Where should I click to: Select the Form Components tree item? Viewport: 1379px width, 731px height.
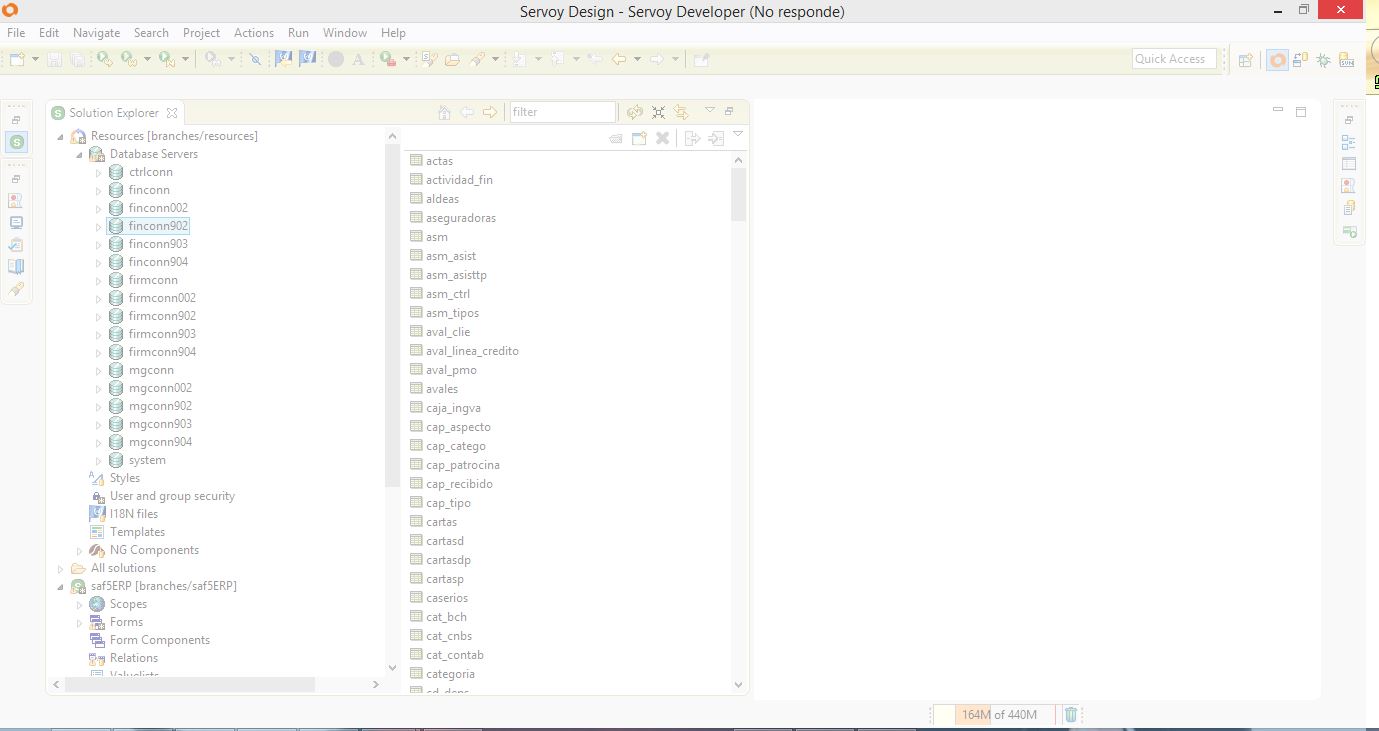pos(159,640)
